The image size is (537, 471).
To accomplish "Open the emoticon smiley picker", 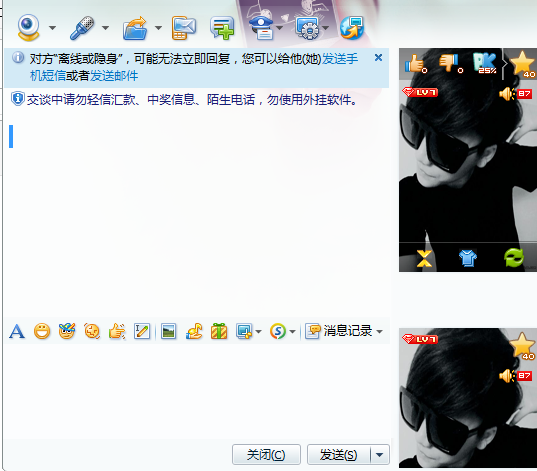I will coord(42,332).
